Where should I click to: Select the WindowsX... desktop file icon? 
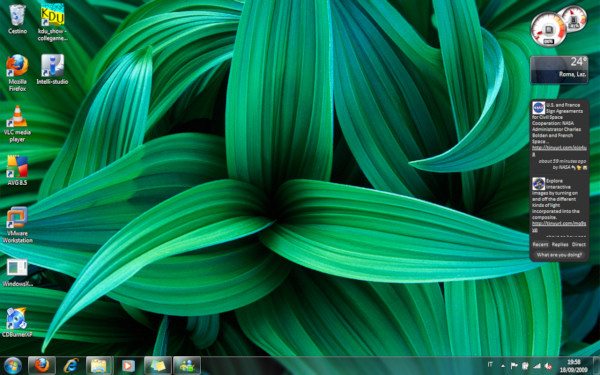[17, 273]
